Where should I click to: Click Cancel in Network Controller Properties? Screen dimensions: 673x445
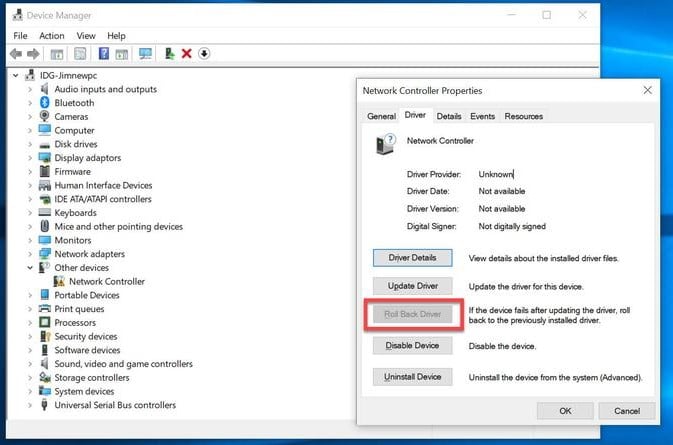[x=627, y=411]
